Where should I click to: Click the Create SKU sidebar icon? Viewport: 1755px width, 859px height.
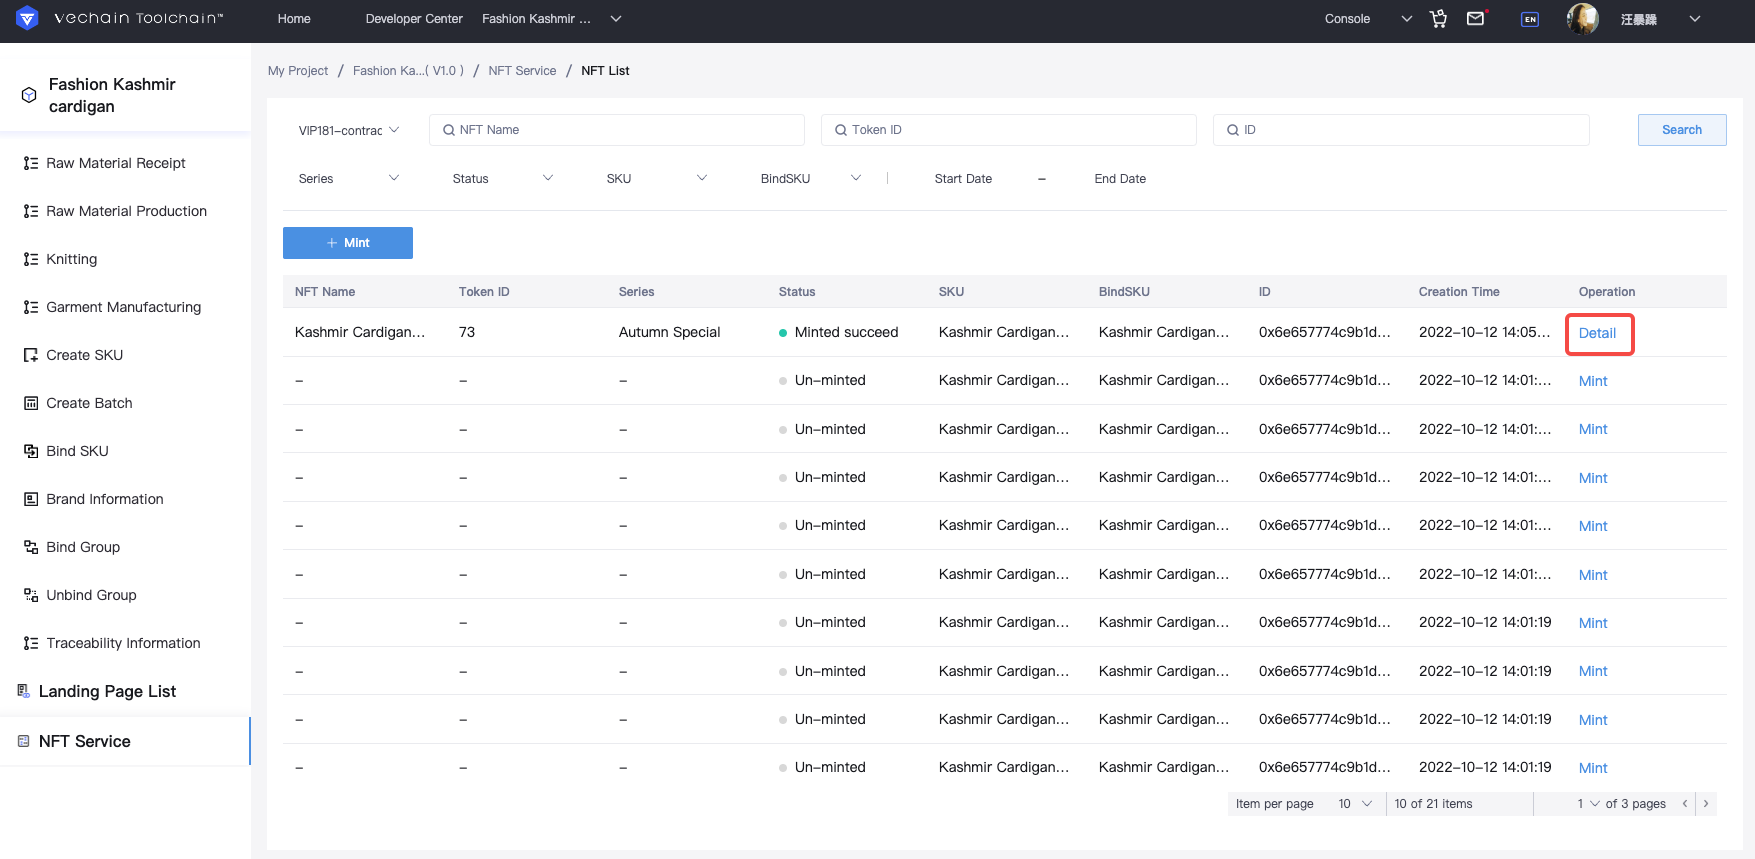coord(31,355)
